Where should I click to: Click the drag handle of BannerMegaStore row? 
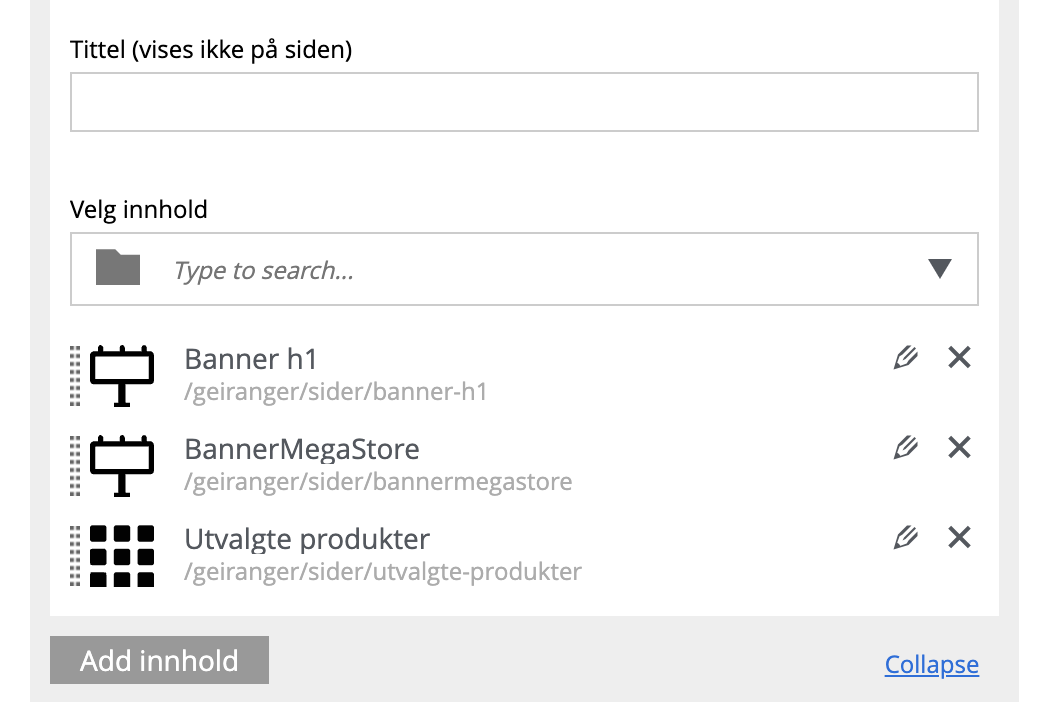point(75,466)
